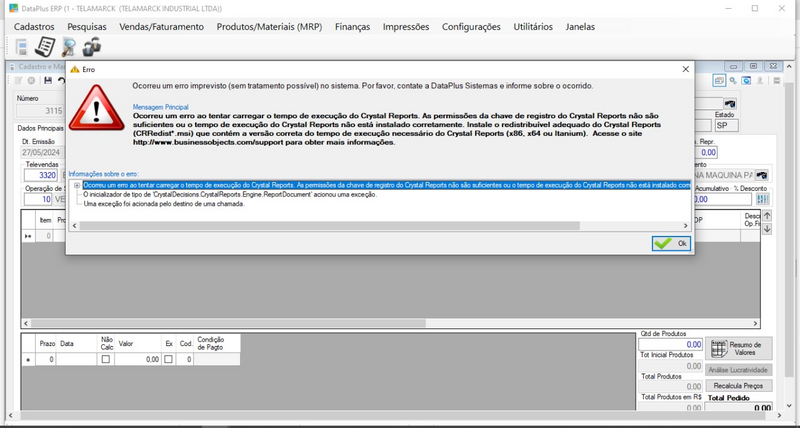
Task: Click the small warning icon in Erro title
Action: pos(75,69)
